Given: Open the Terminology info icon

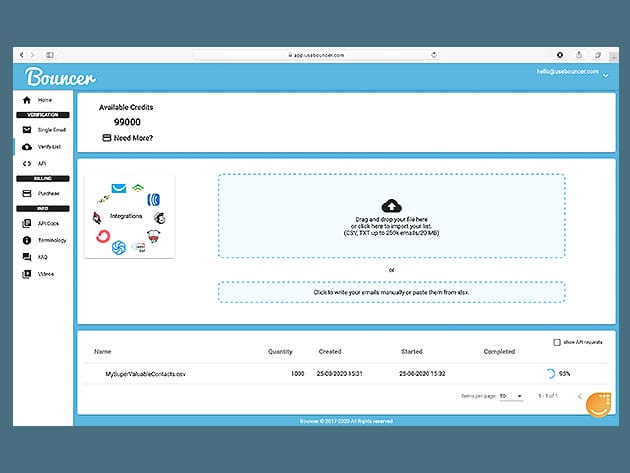Looking at the screenshot, I should coord(26,240).
